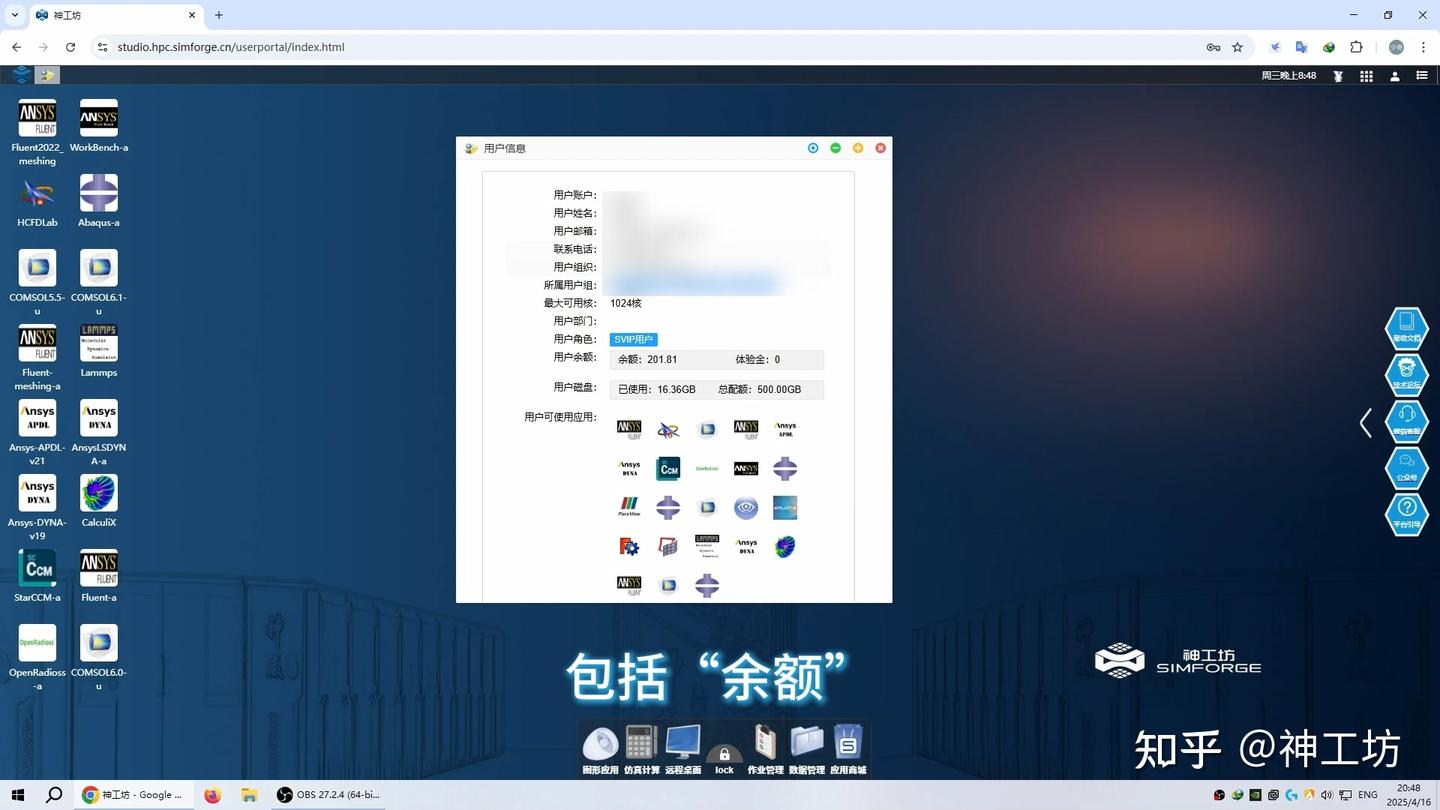
Task: Open the grid apps icon in portal top bar
Action: 1366,76
